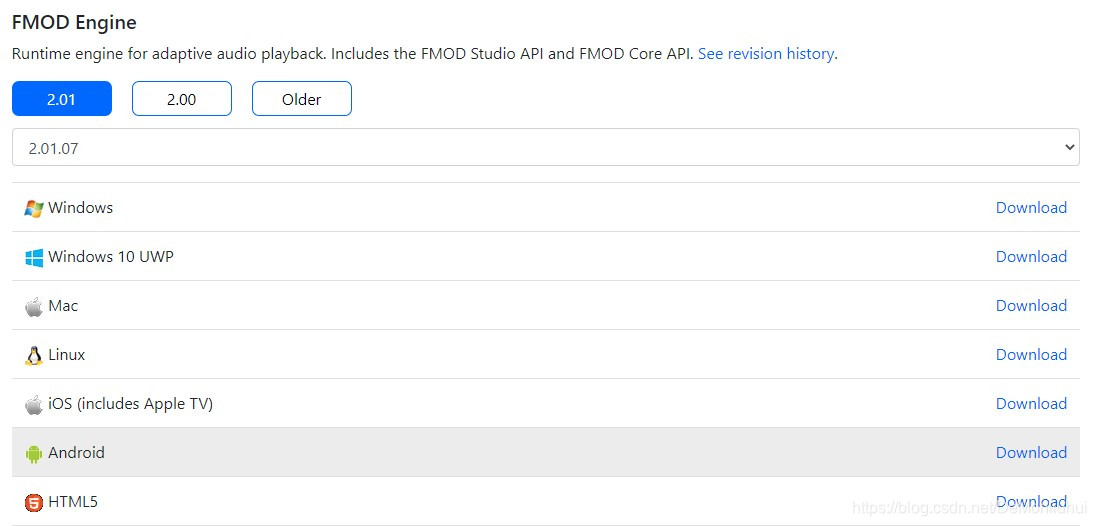Click the Apple icon beside Mac
The height and width of the screenshot is (526, 1096).
[34, 306]
